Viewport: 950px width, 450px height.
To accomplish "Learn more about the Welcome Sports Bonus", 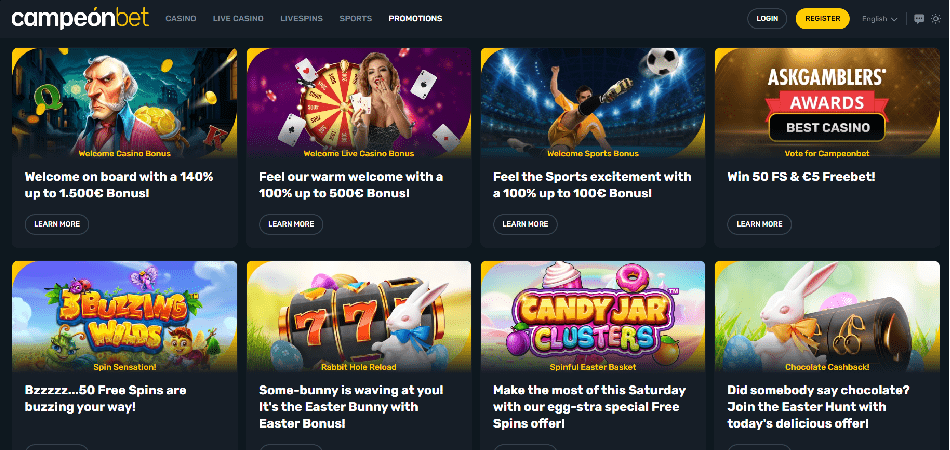I will click(x=525, y=224).
